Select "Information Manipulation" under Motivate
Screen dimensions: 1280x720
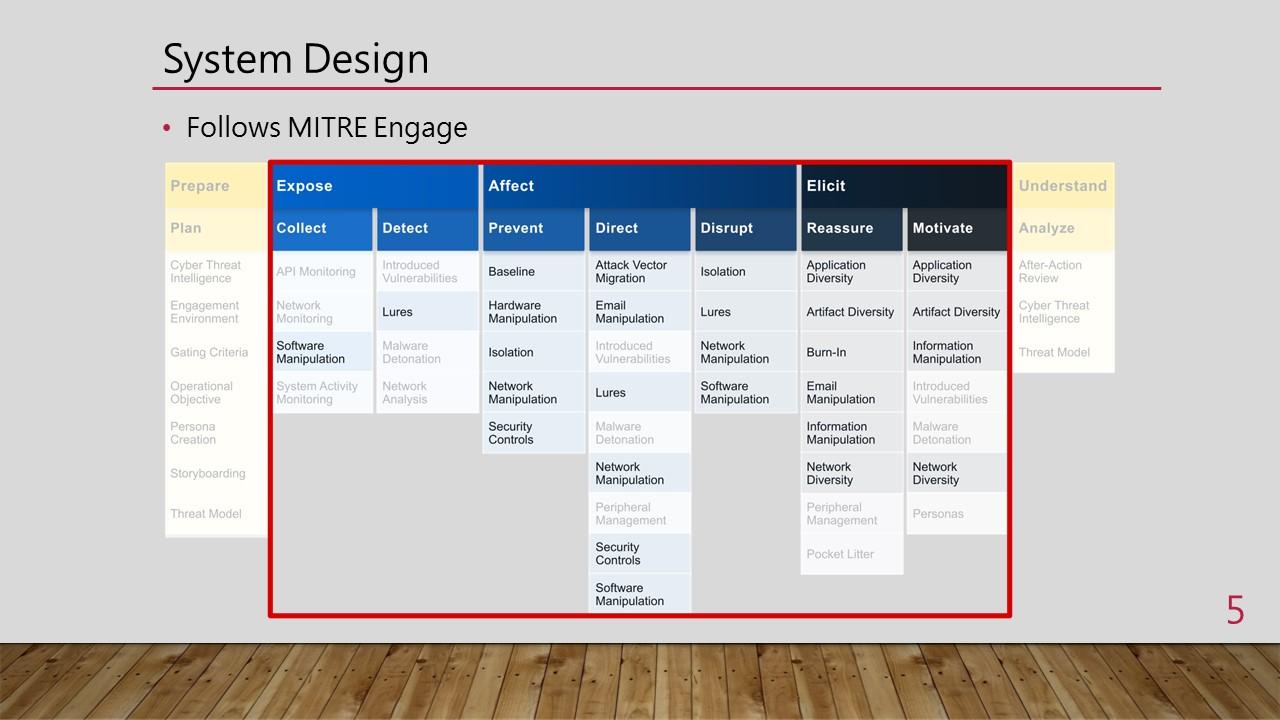[957, 353]
